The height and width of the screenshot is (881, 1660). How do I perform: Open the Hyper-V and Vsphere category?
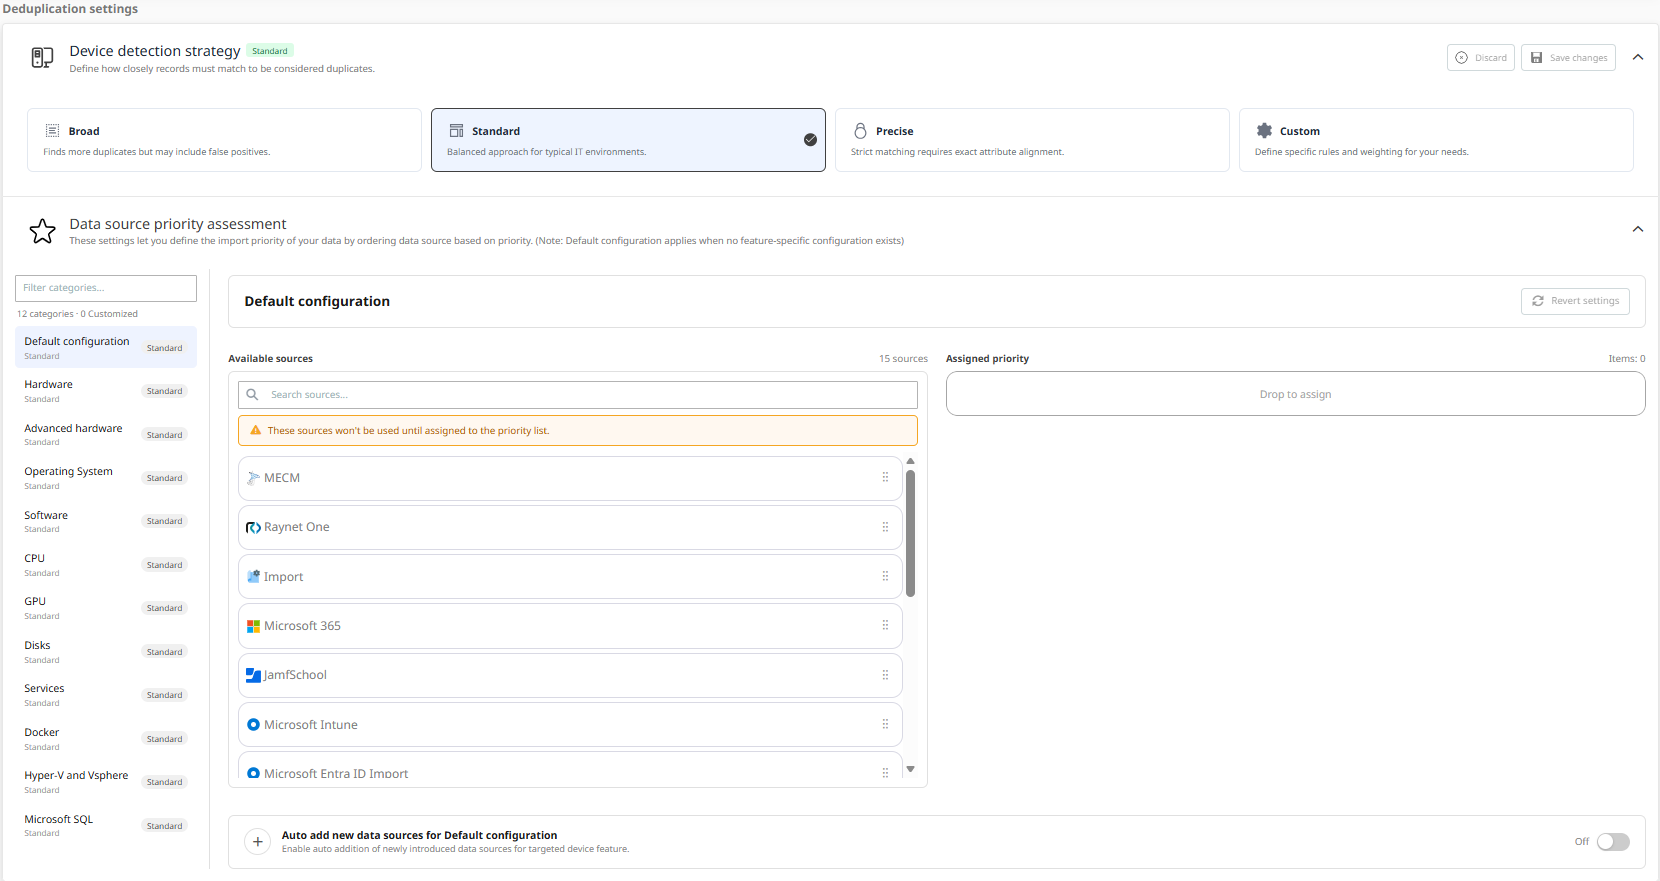pos(106,782)
